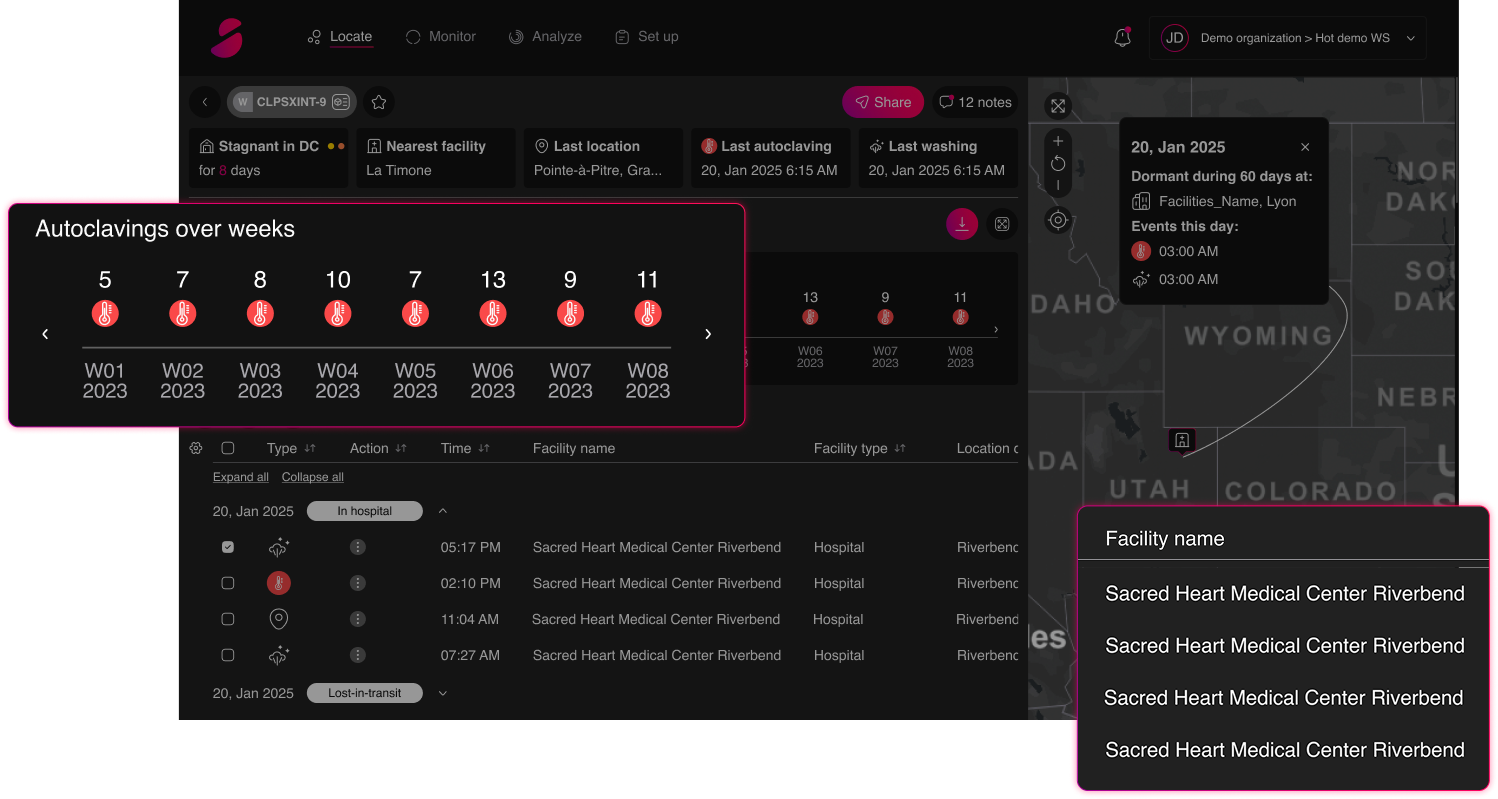
Task: Go back with the left arrow button
Action: click(205, 102)
